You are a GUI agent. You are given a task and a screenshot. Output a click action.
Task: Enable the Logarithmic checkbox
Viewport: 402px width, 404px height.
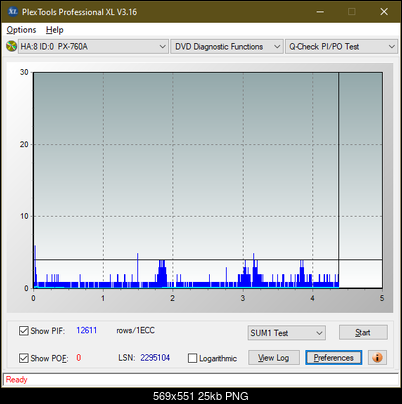(x=192, y=358)
